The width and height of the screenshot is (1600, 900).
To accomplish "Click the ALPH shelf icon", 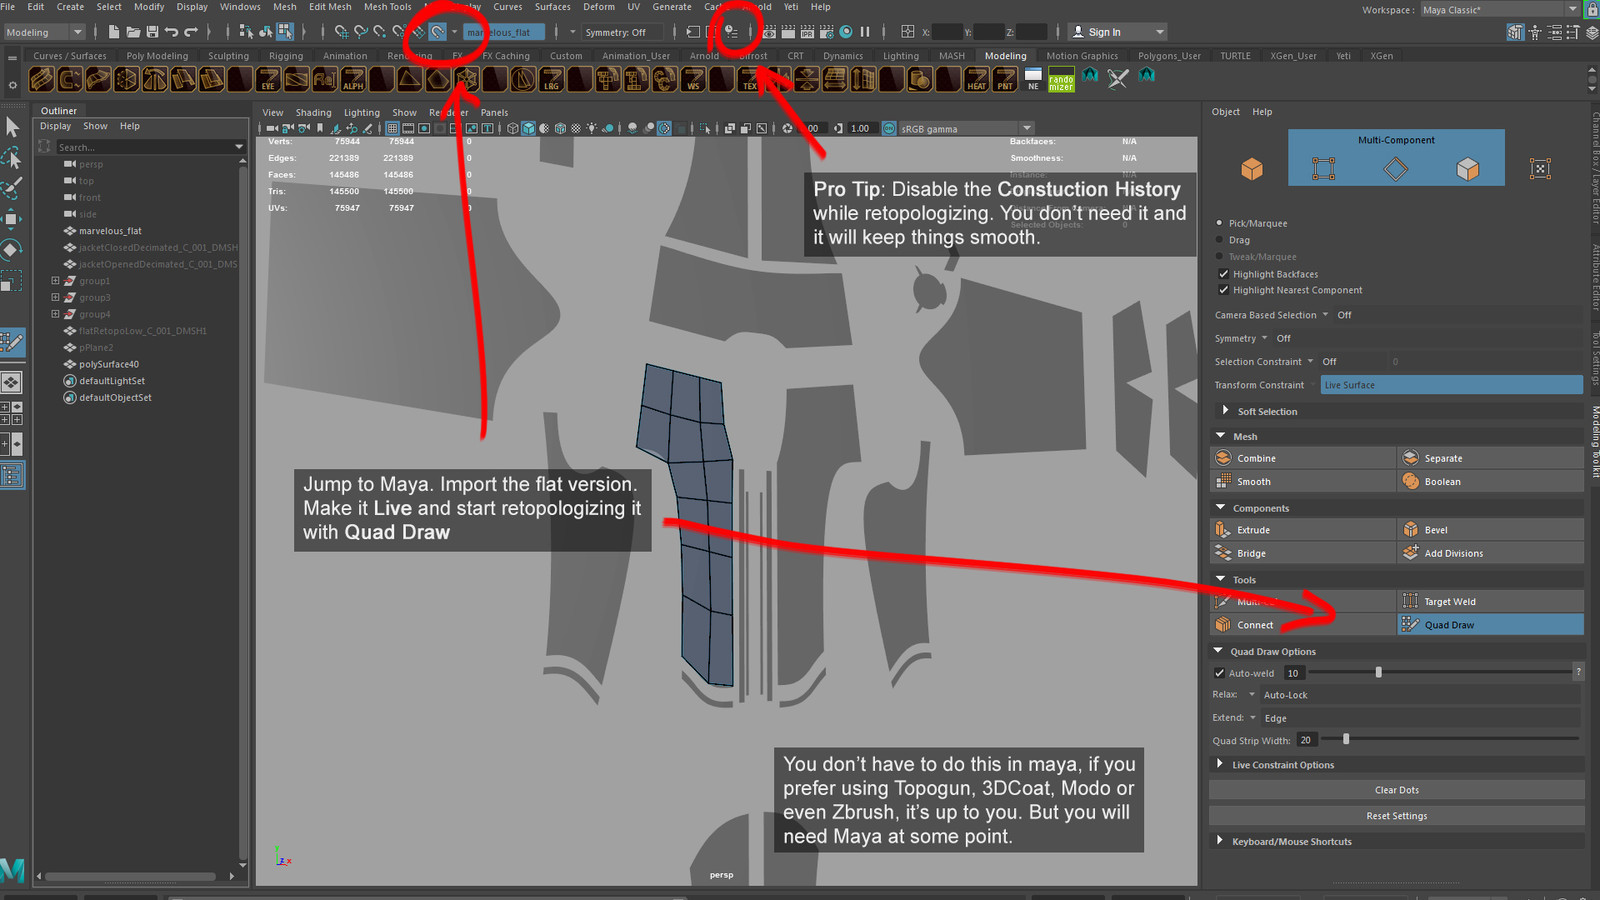I will 353,79.
